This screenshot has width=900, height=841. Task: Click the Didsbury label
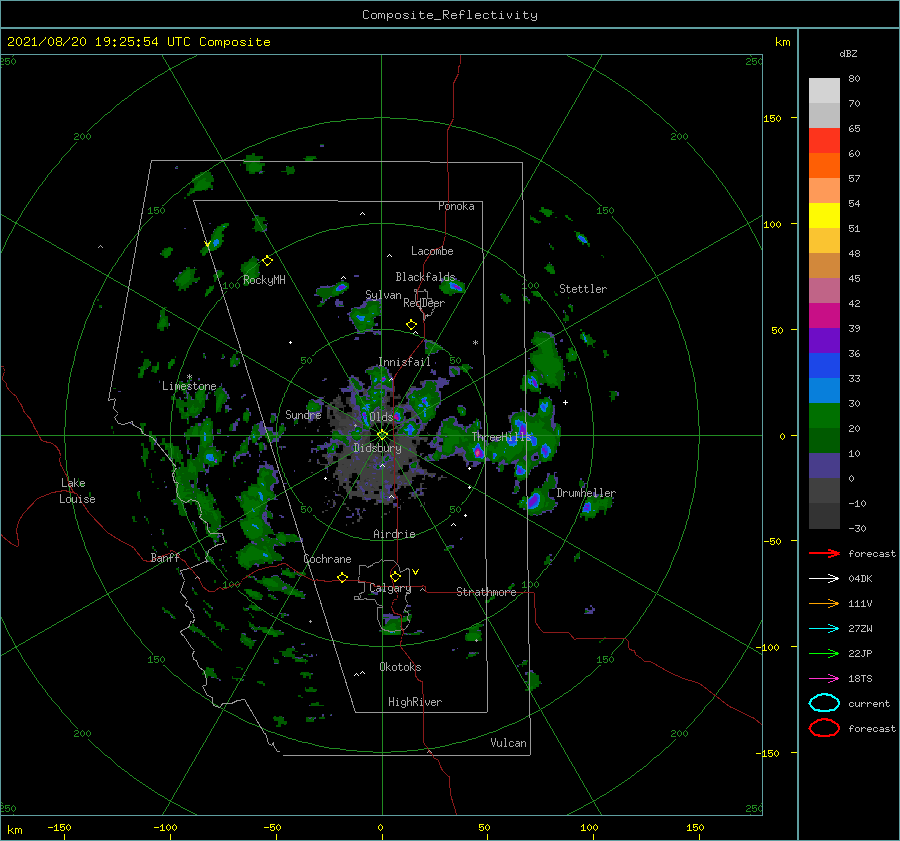coord(377,448)
